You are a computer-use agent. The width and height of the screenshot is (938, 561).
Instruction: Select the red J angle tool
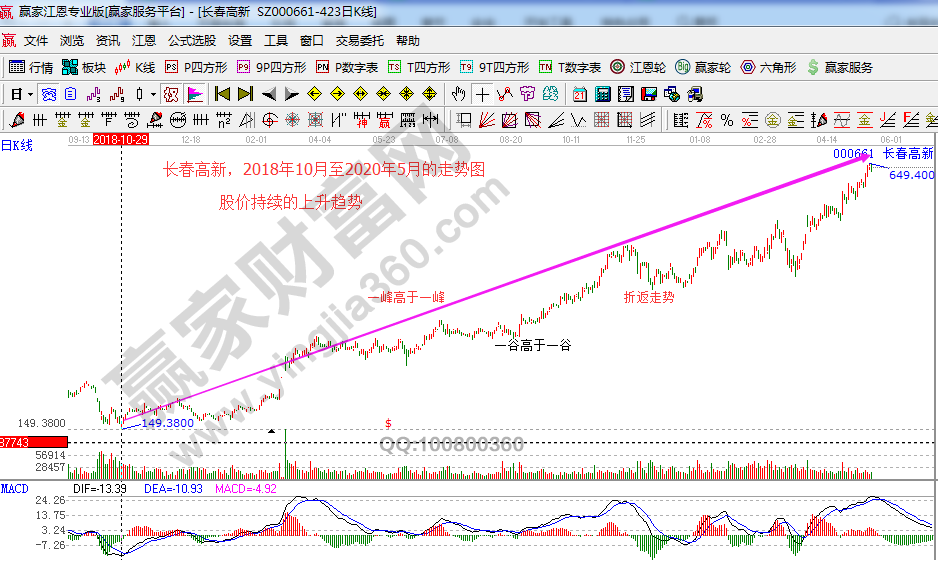point(887,120)
